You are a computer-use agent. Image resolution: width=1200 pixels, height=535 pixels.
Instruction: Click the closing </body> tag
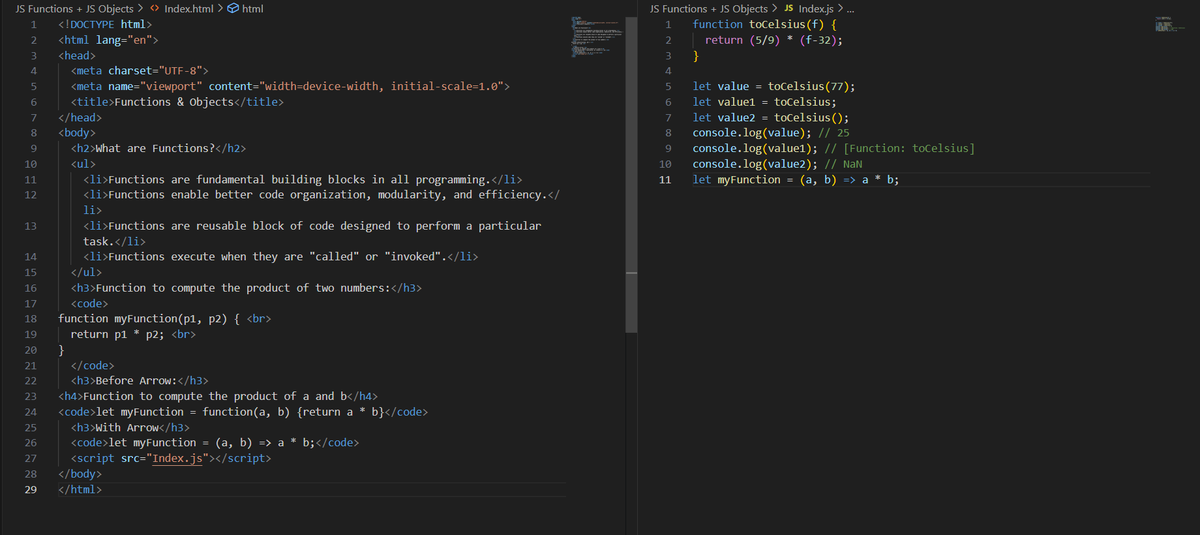tap(80, 474)
